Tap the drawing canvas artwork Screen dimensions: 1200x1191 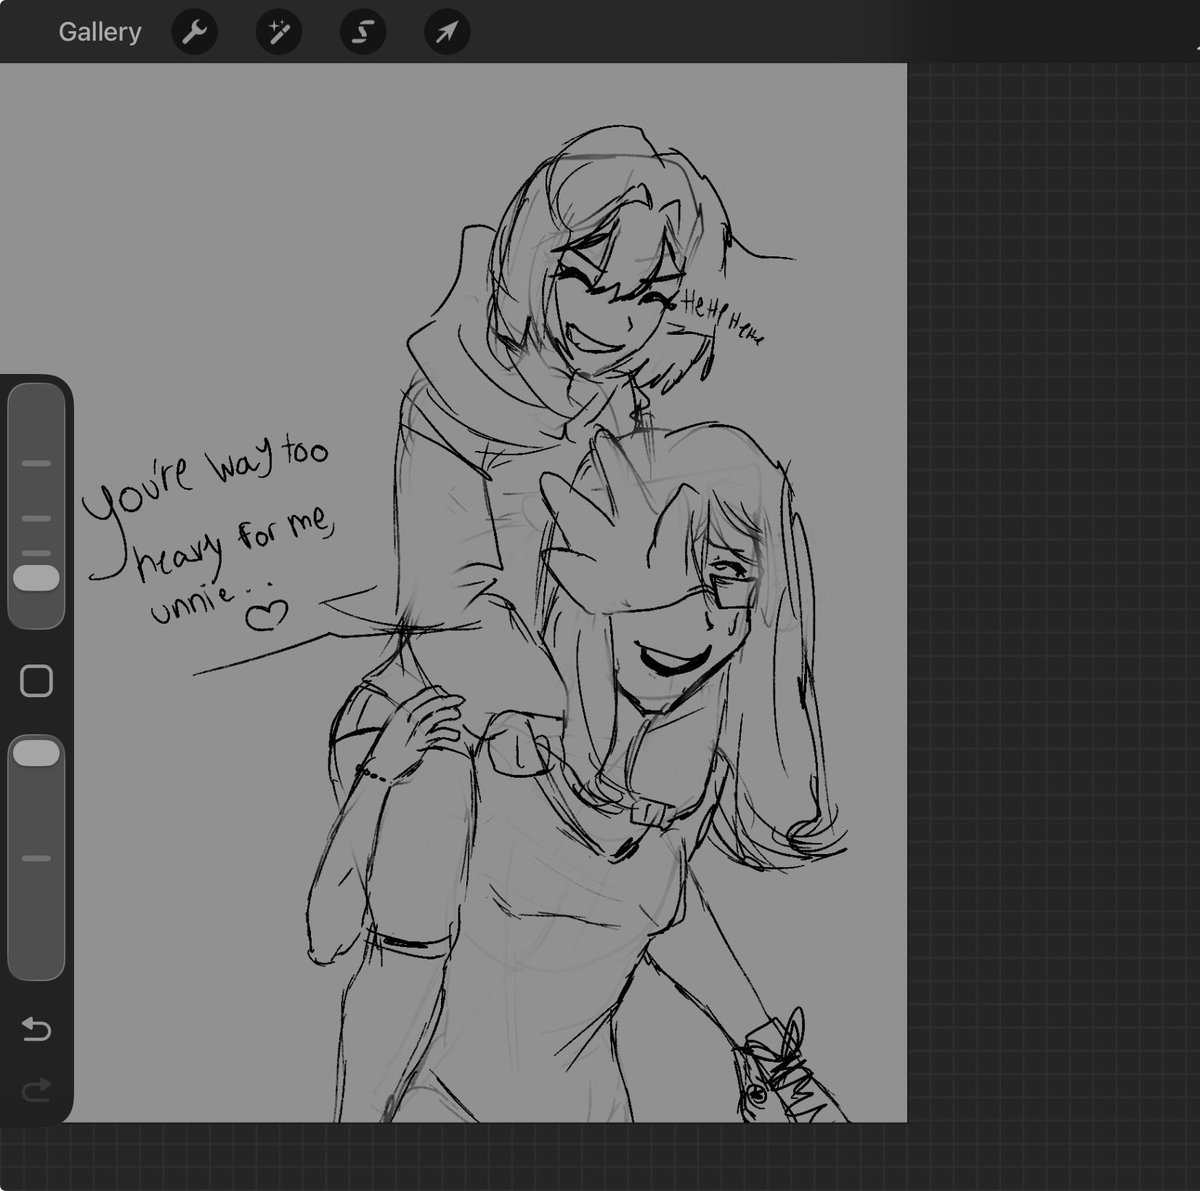click(453, 592)
